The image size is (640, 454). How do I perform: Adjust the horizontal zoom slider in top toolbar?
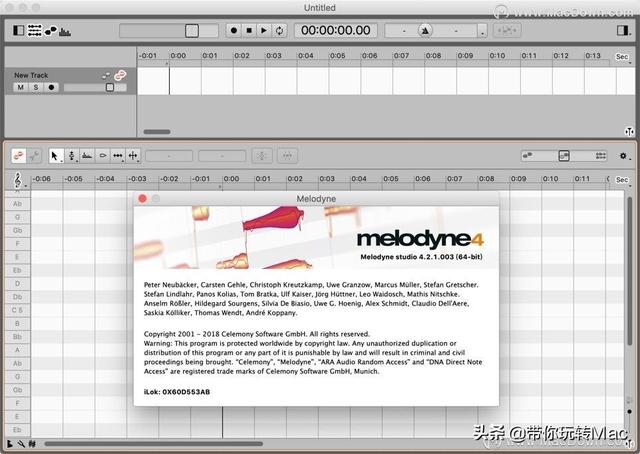[x=169, y=31]
